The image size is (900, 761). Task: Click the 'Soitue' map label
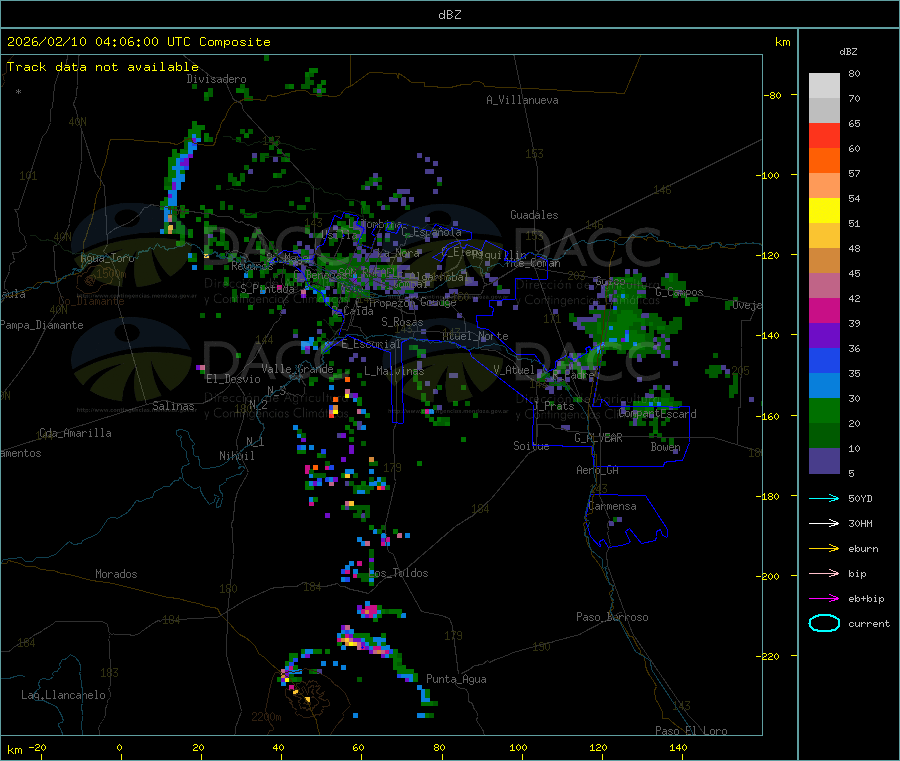pos(531,446)
